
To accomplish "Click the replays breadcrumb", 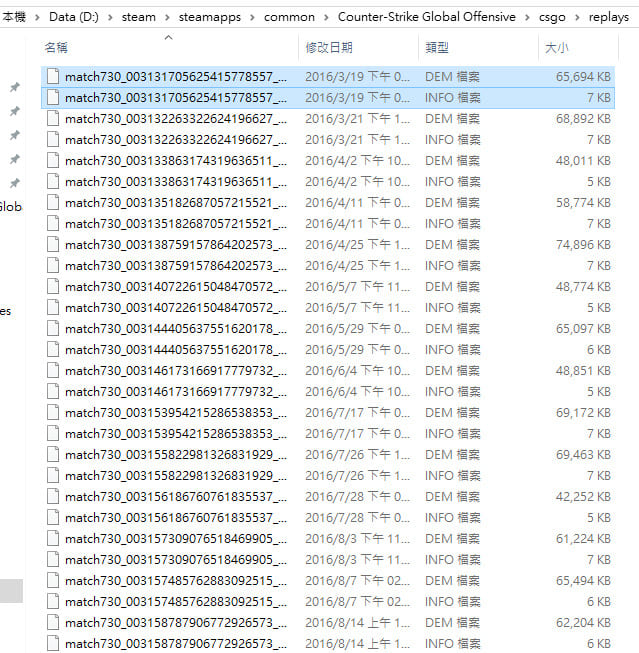I will click(x=609, y=17).
